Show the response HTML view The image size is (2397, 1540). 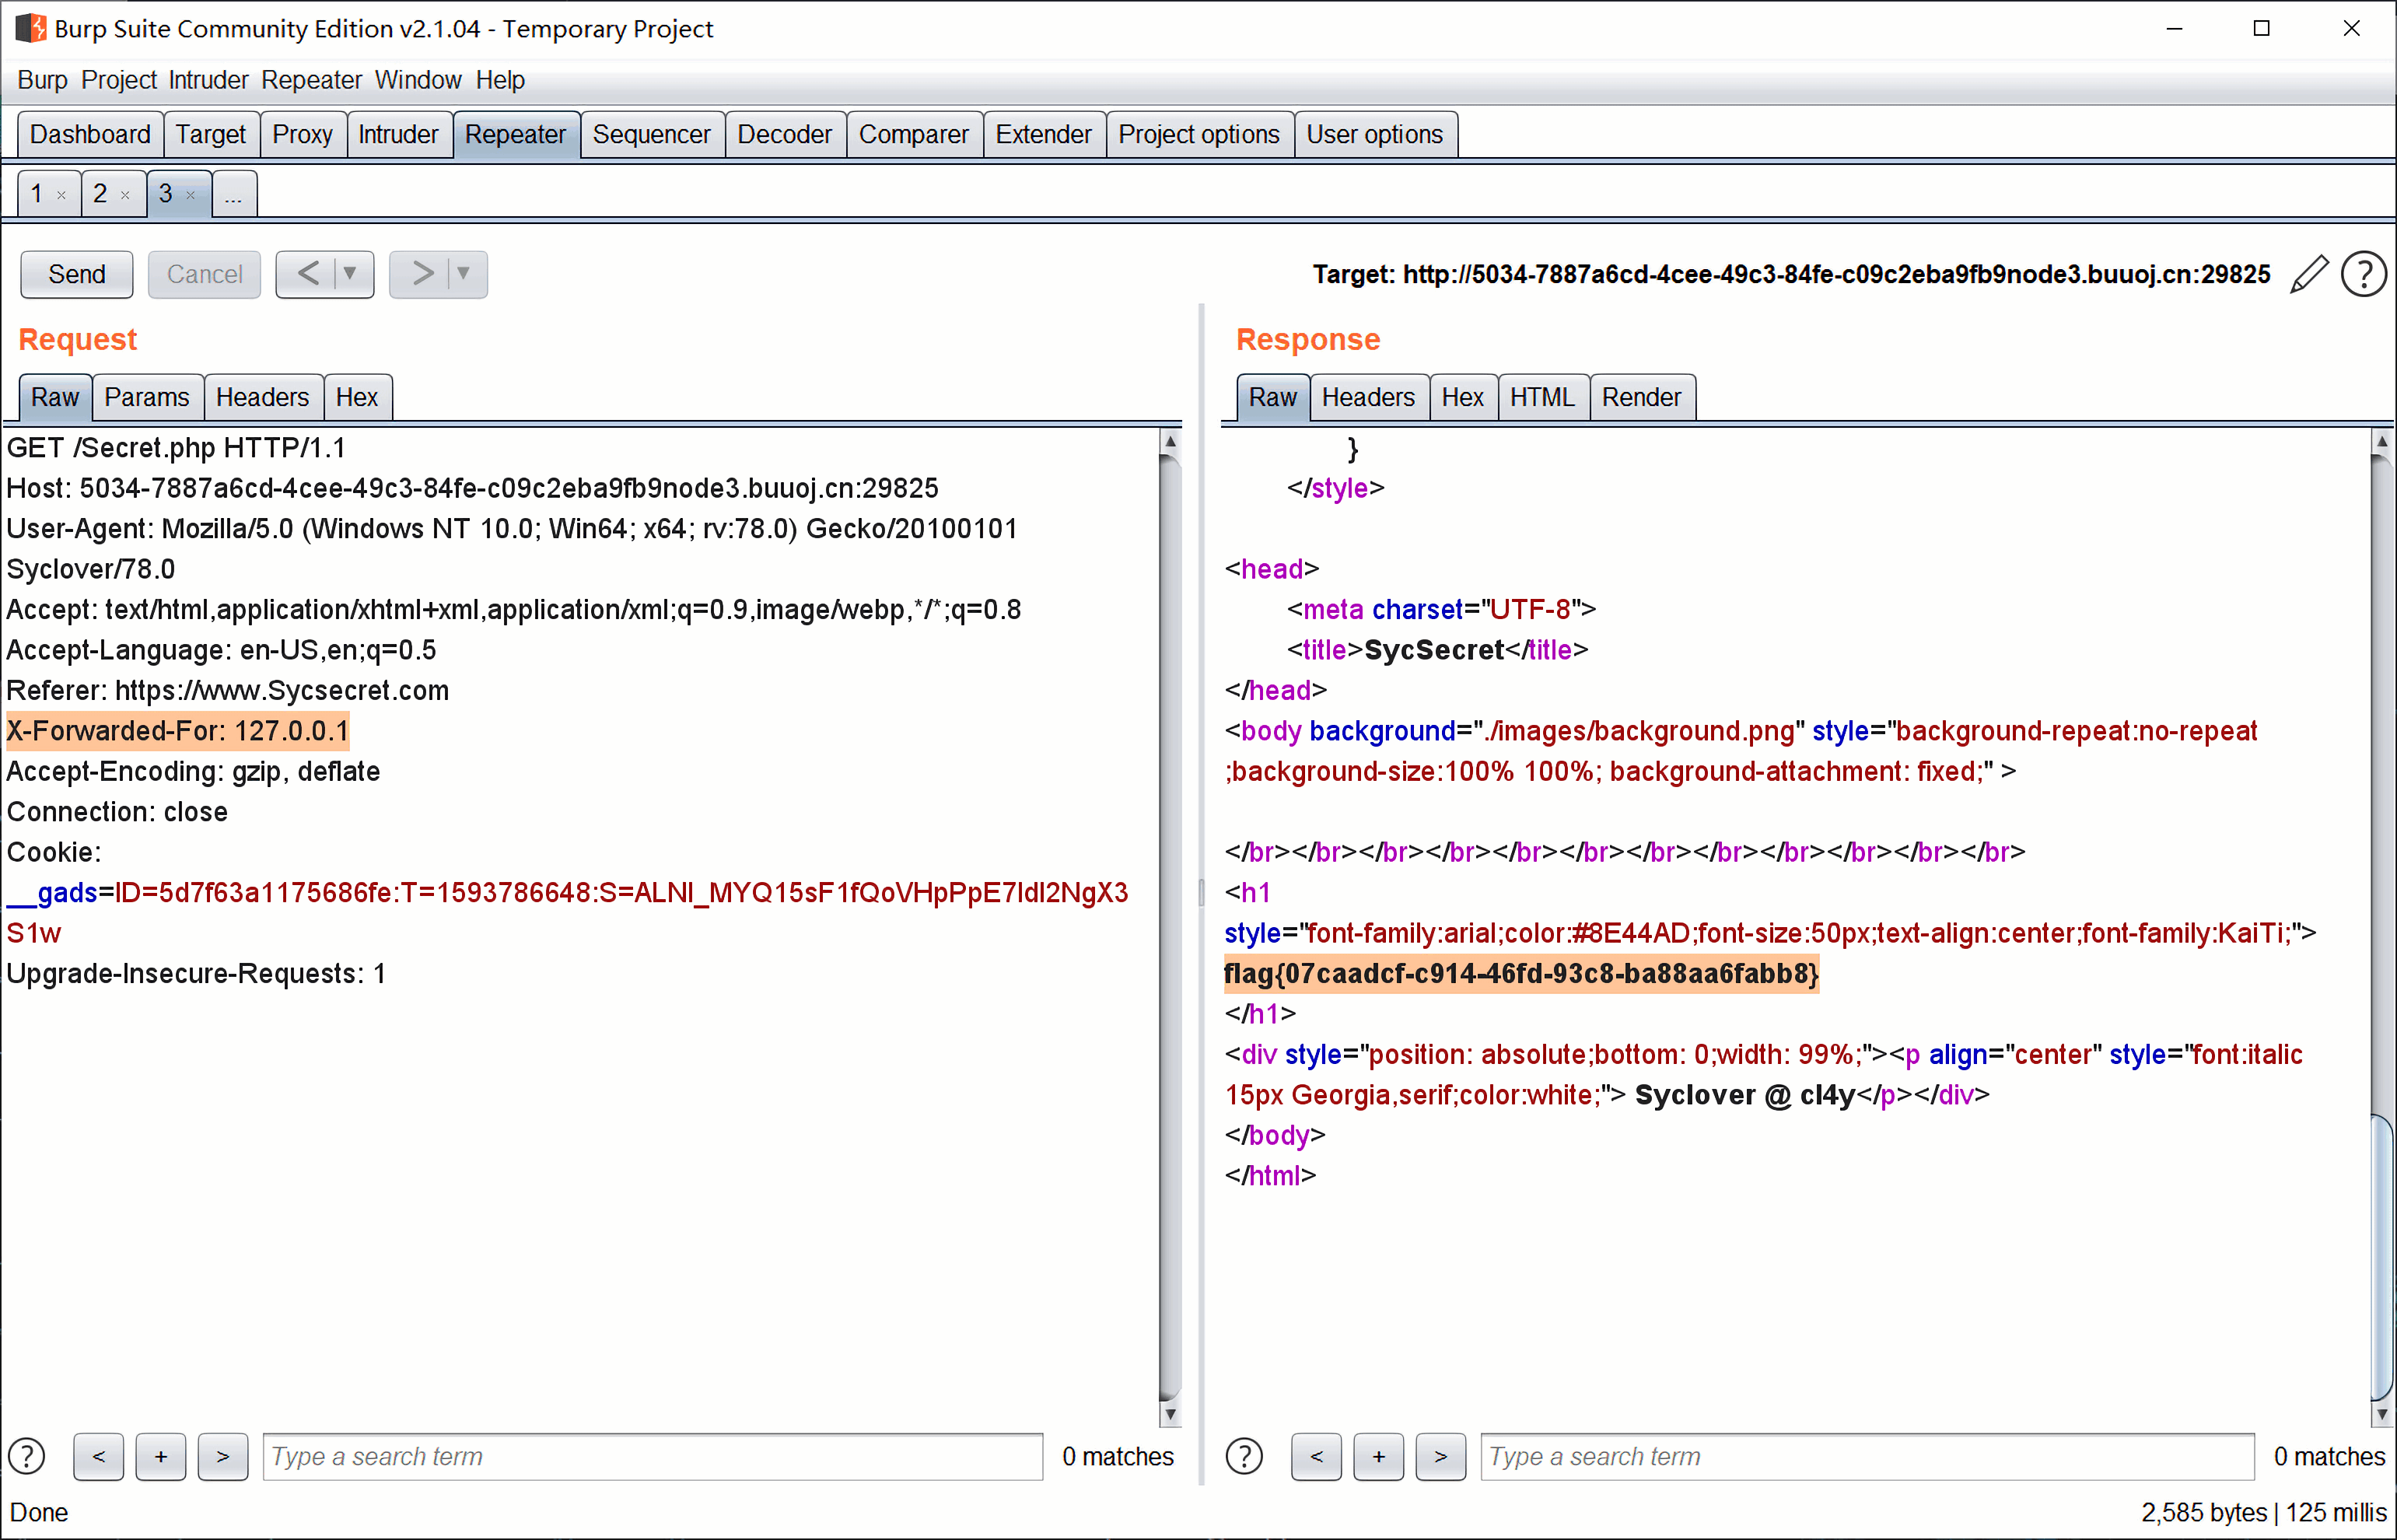(x=1542, y=398)
